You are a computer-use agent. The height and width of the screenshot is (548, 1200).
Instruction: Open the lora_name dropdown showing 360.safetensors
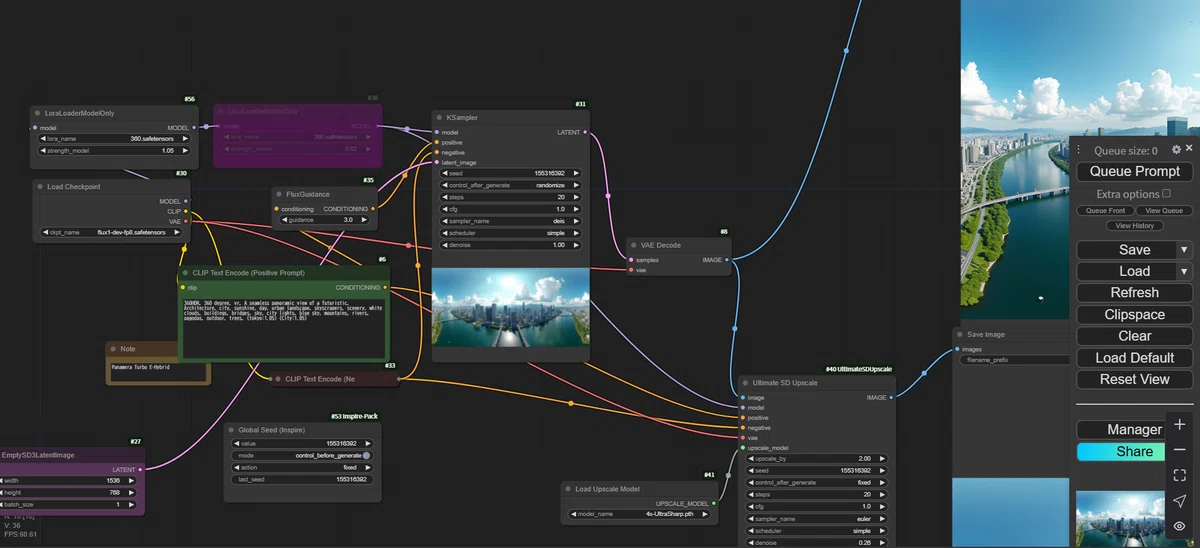coord(114,138)
